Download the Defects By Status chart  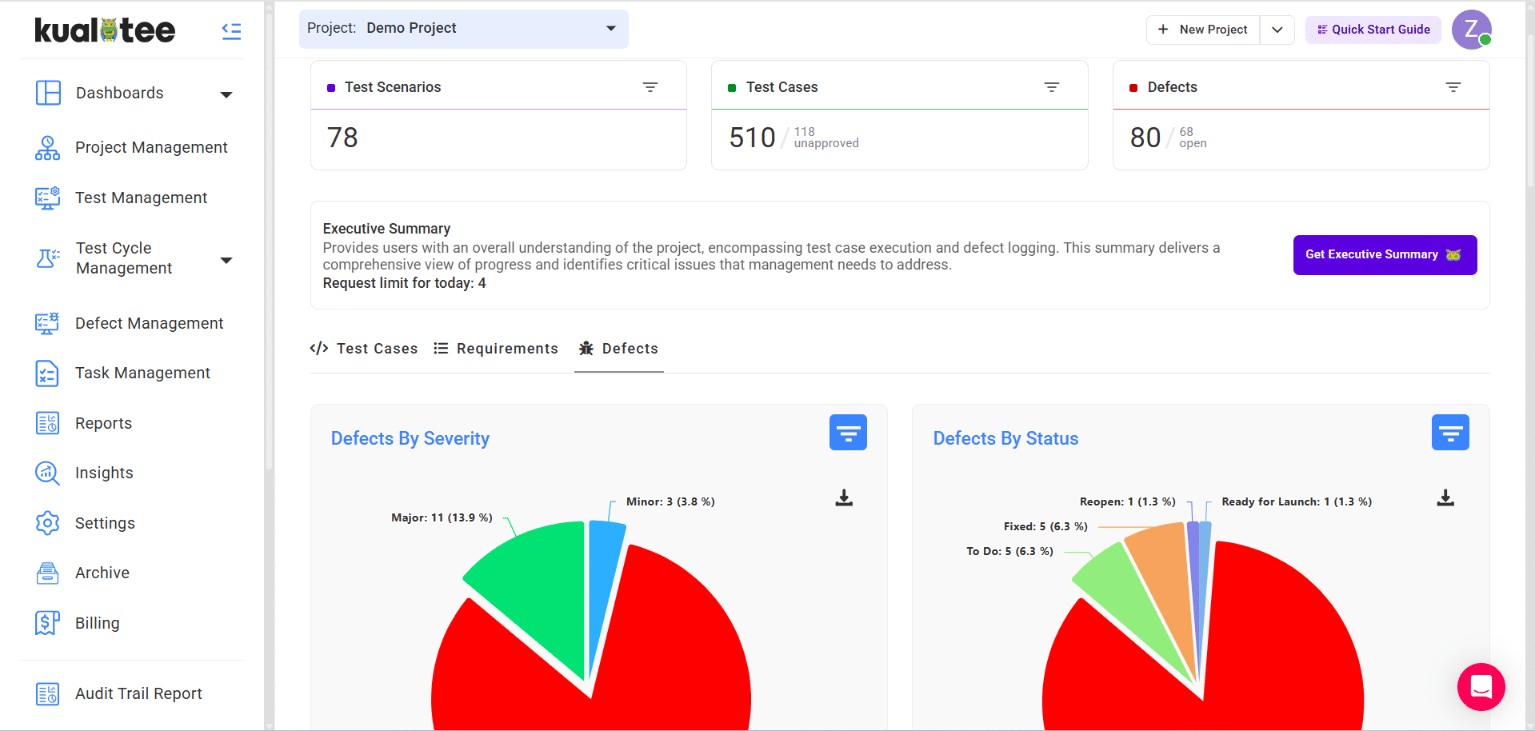1445,498
